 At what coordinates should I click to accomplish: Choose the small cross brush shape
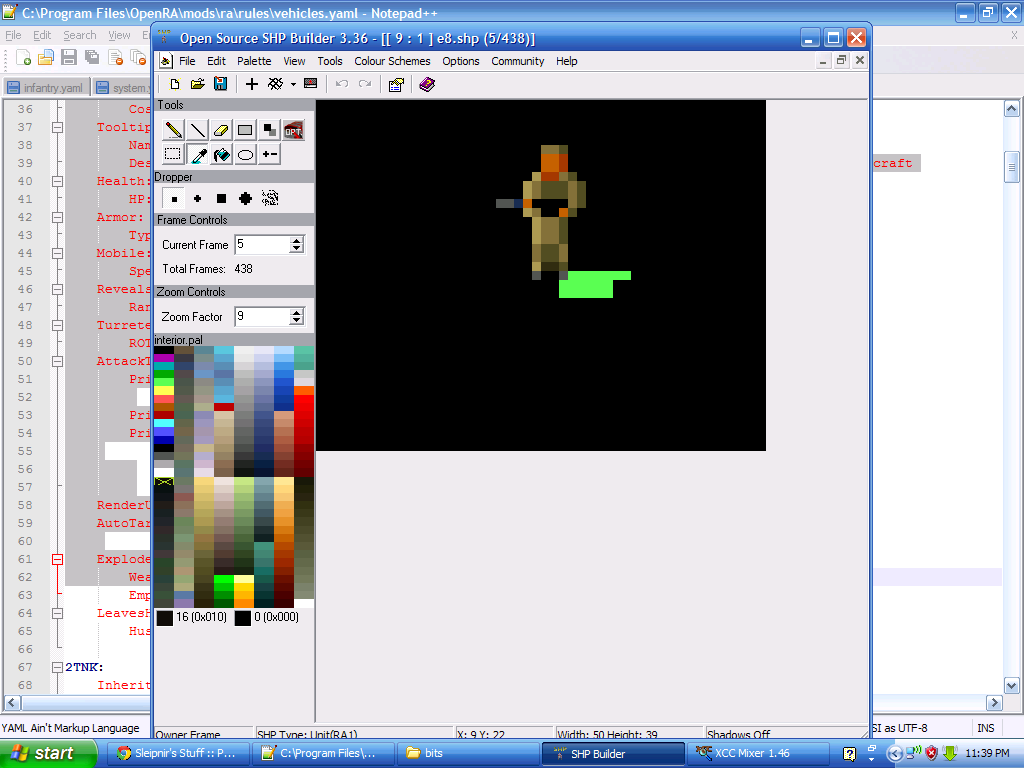pyautogui.click(x=197, y=199)
